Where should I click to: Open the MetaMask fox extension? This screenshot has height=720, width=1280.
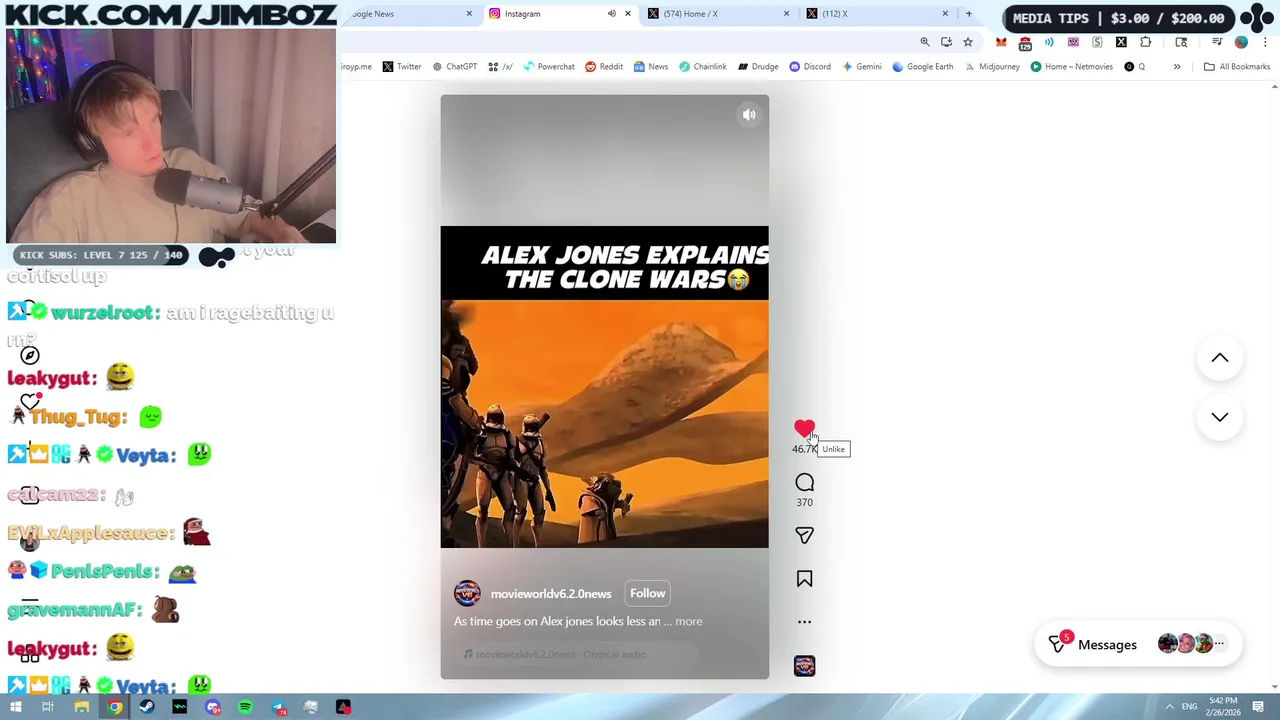(x=1001, y=42)
